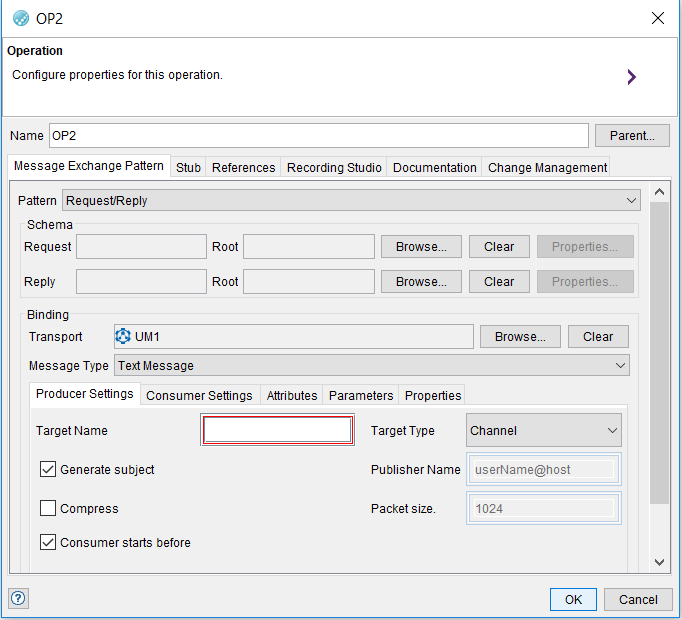Switch to the Stub tab

click(x=188, y=168)
